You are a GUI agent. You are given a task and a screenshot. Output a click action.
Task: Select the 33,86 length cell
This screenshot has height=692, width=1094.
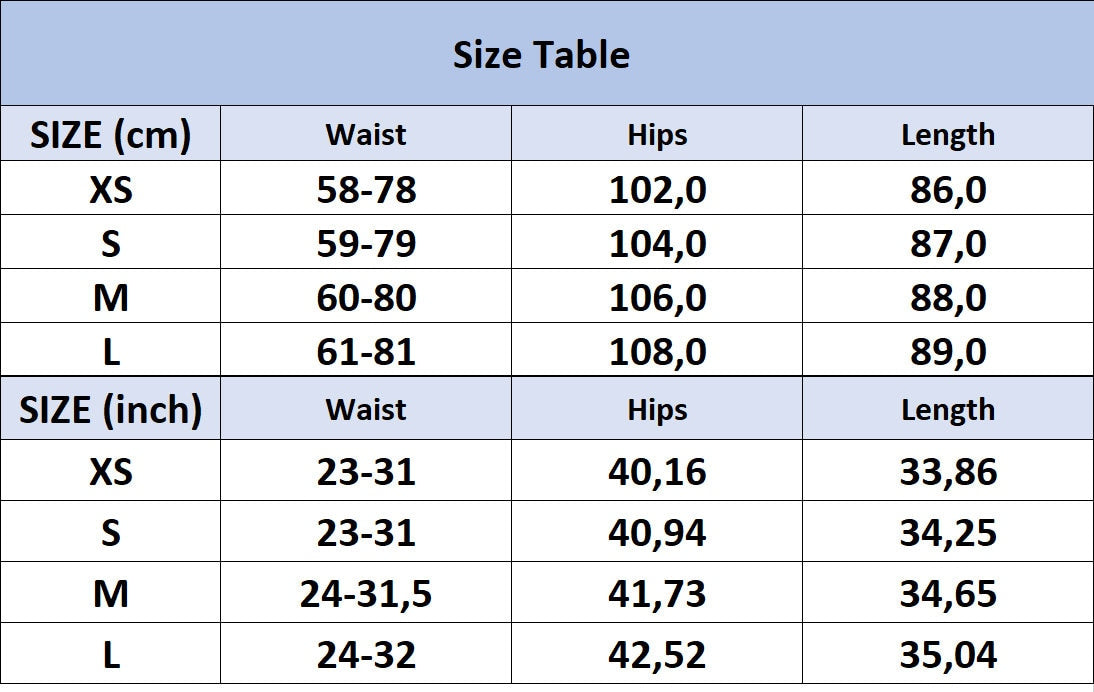(x=947, y=471)
